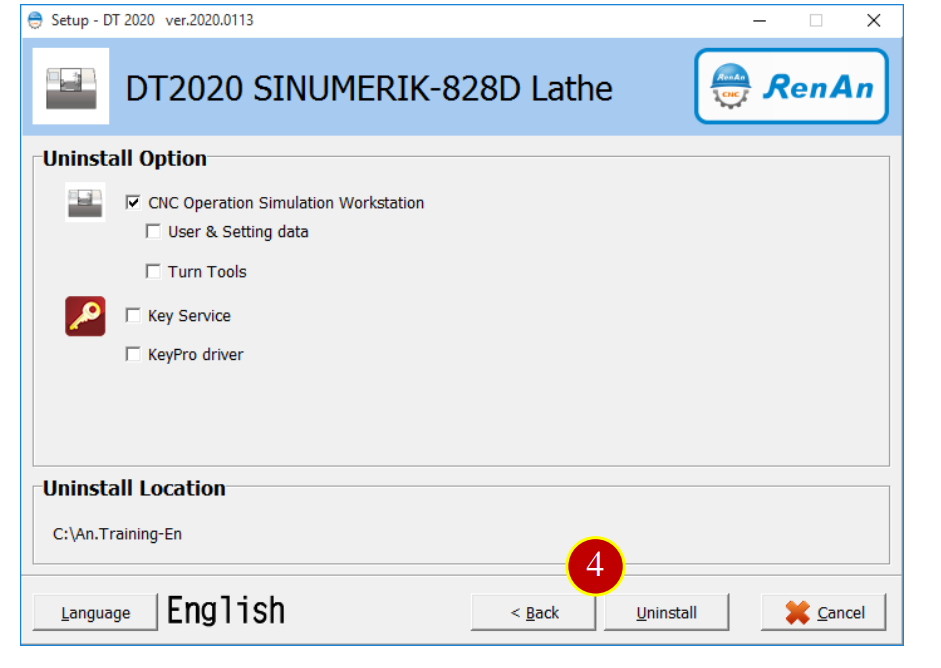941x668 pixels.
Task: Click the Uninstall Option heading
Action: click(125, 159)
